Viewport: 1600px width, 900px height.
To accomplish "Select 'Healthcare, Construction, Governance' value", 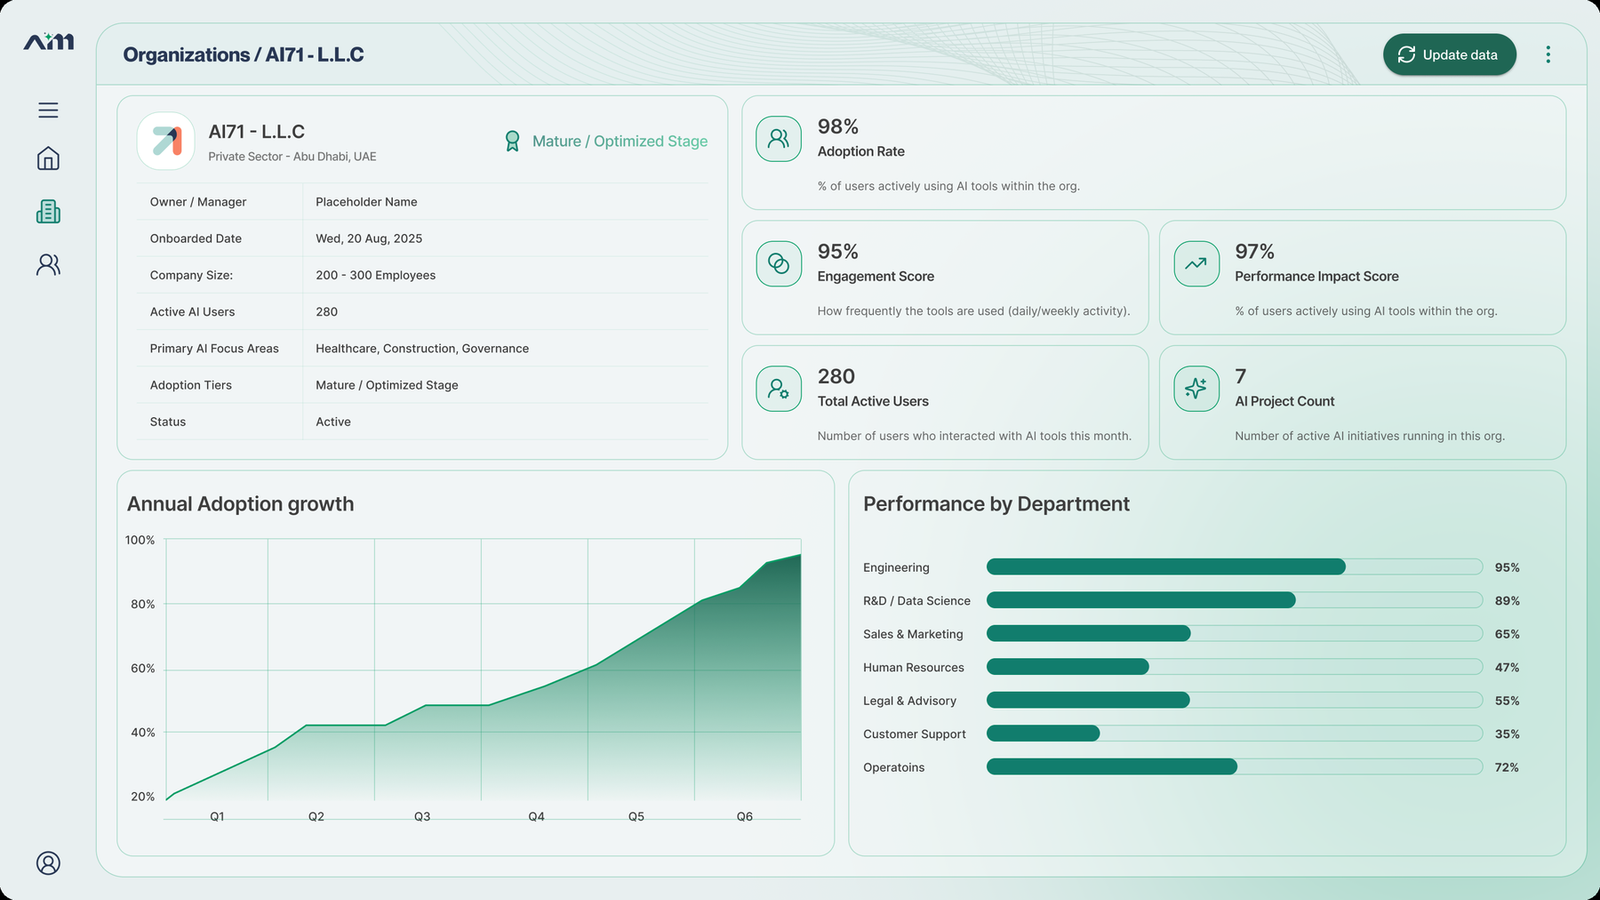I will point(422,348).
